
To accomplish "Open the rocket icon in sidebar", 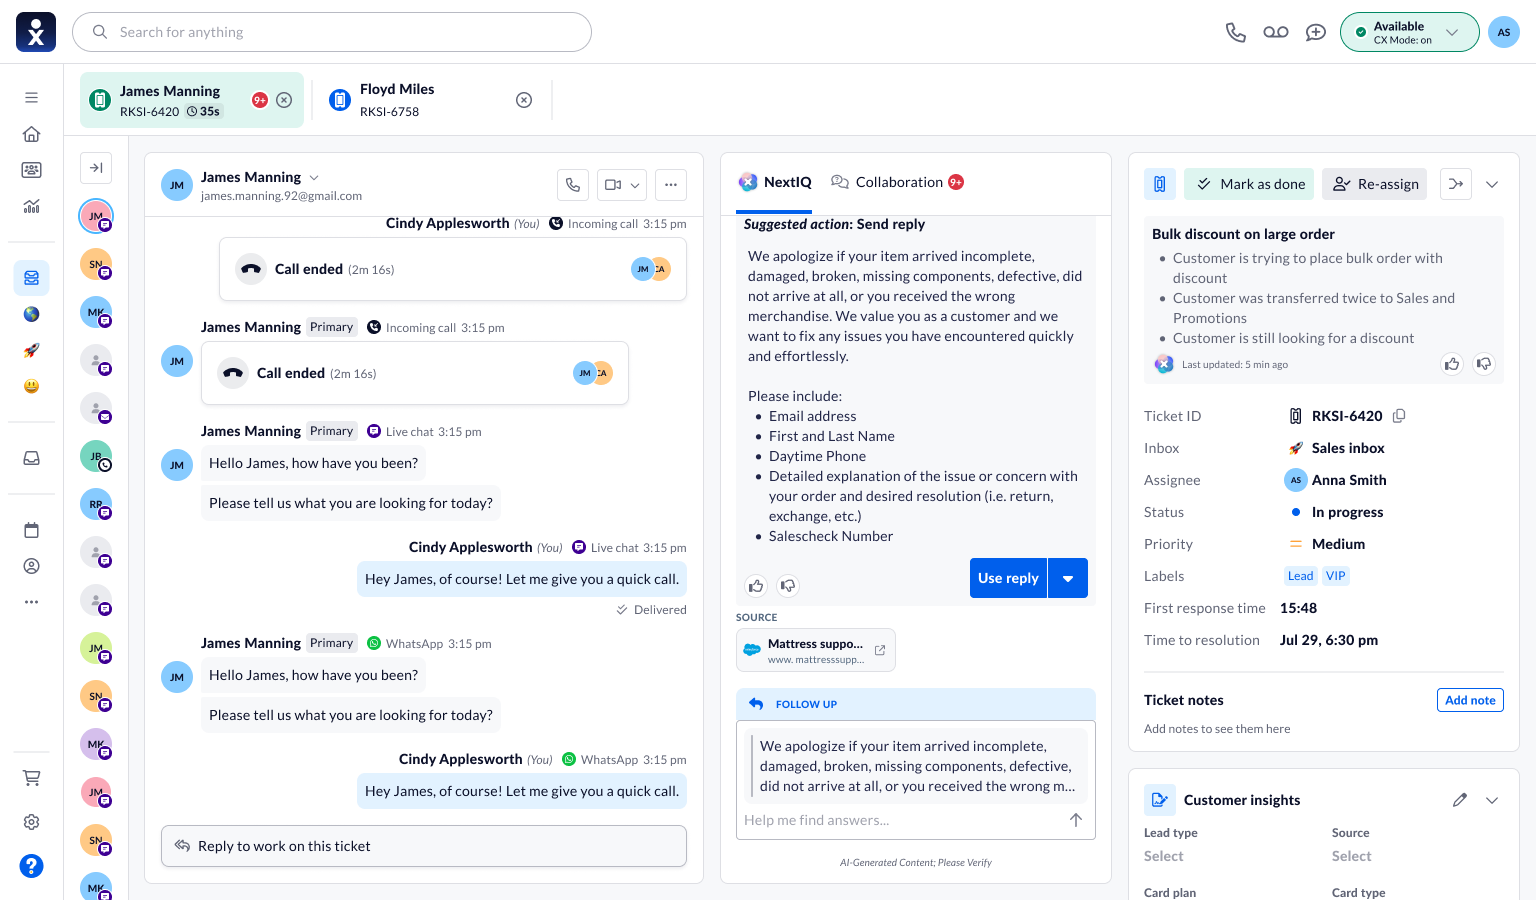I will 32,350.
